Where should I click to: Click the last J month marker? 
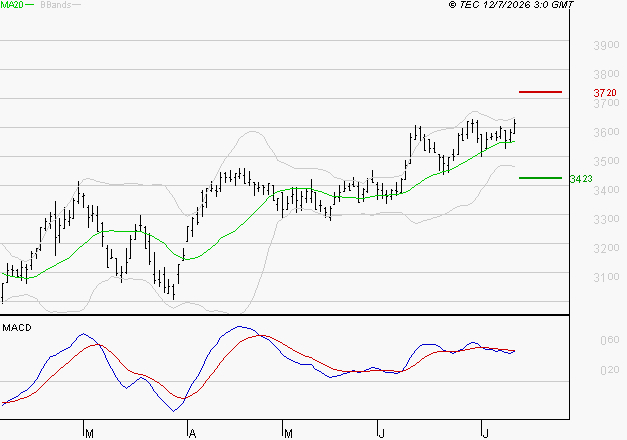click(485, 433)
